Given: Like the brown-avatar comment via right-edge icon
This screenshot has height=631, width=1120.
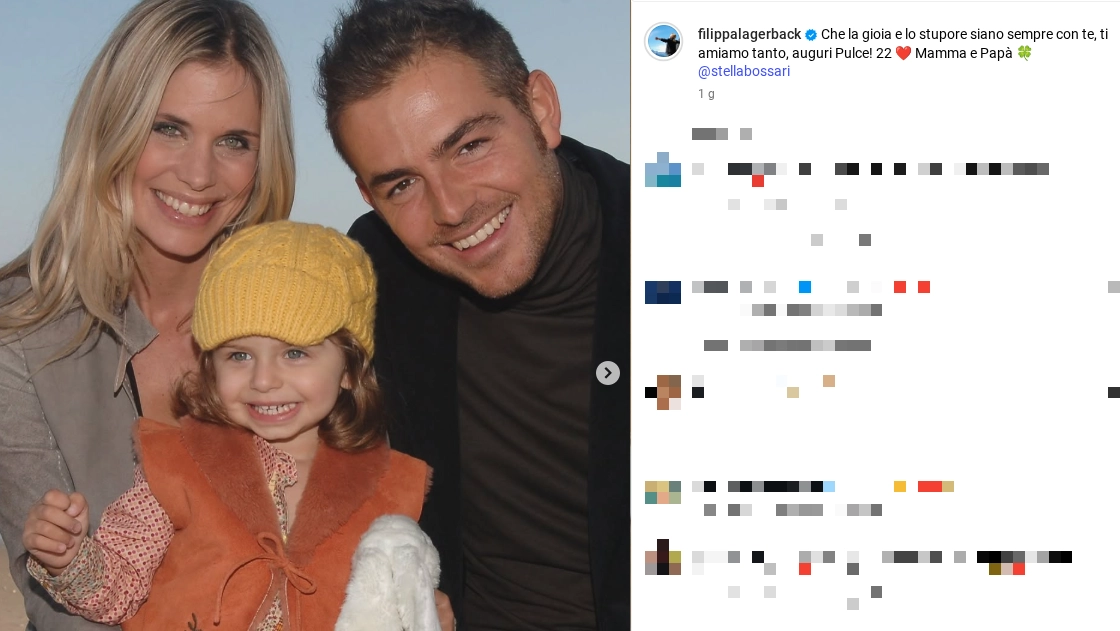Looking at the screenshot, I should pos(1114,392).
